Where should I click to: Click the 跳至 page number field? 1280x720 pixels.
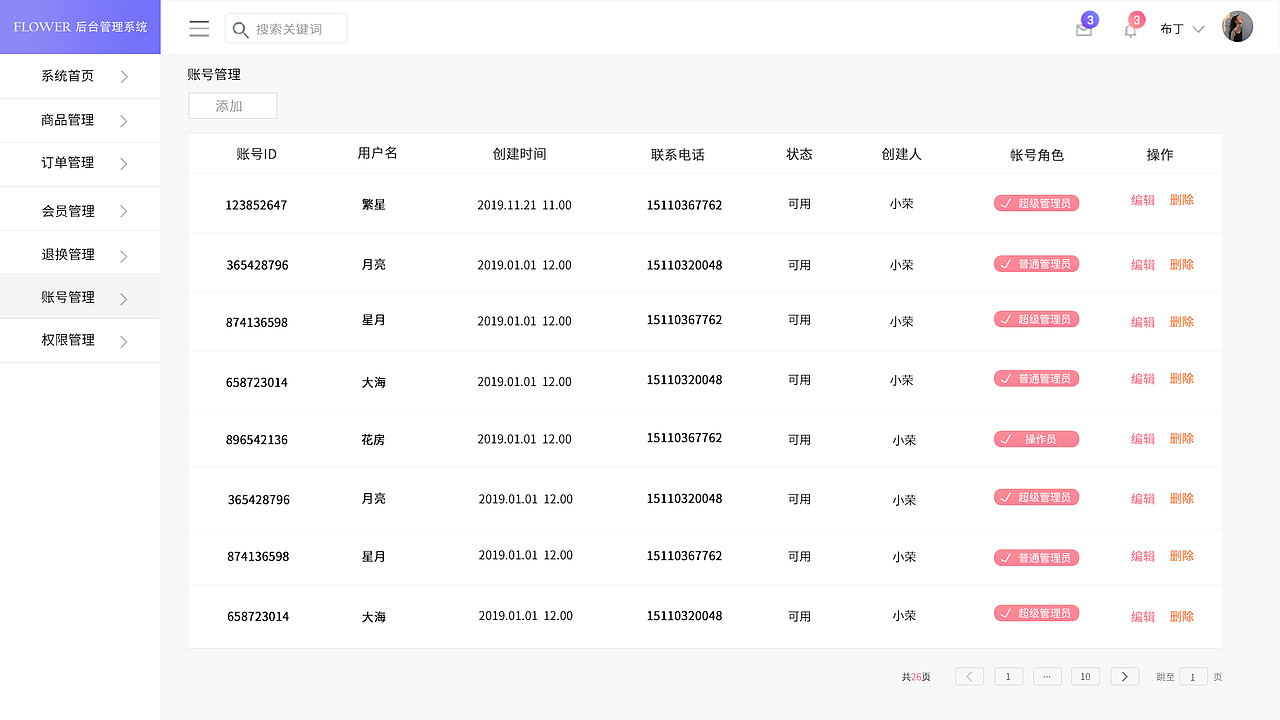click(1193, 677)
